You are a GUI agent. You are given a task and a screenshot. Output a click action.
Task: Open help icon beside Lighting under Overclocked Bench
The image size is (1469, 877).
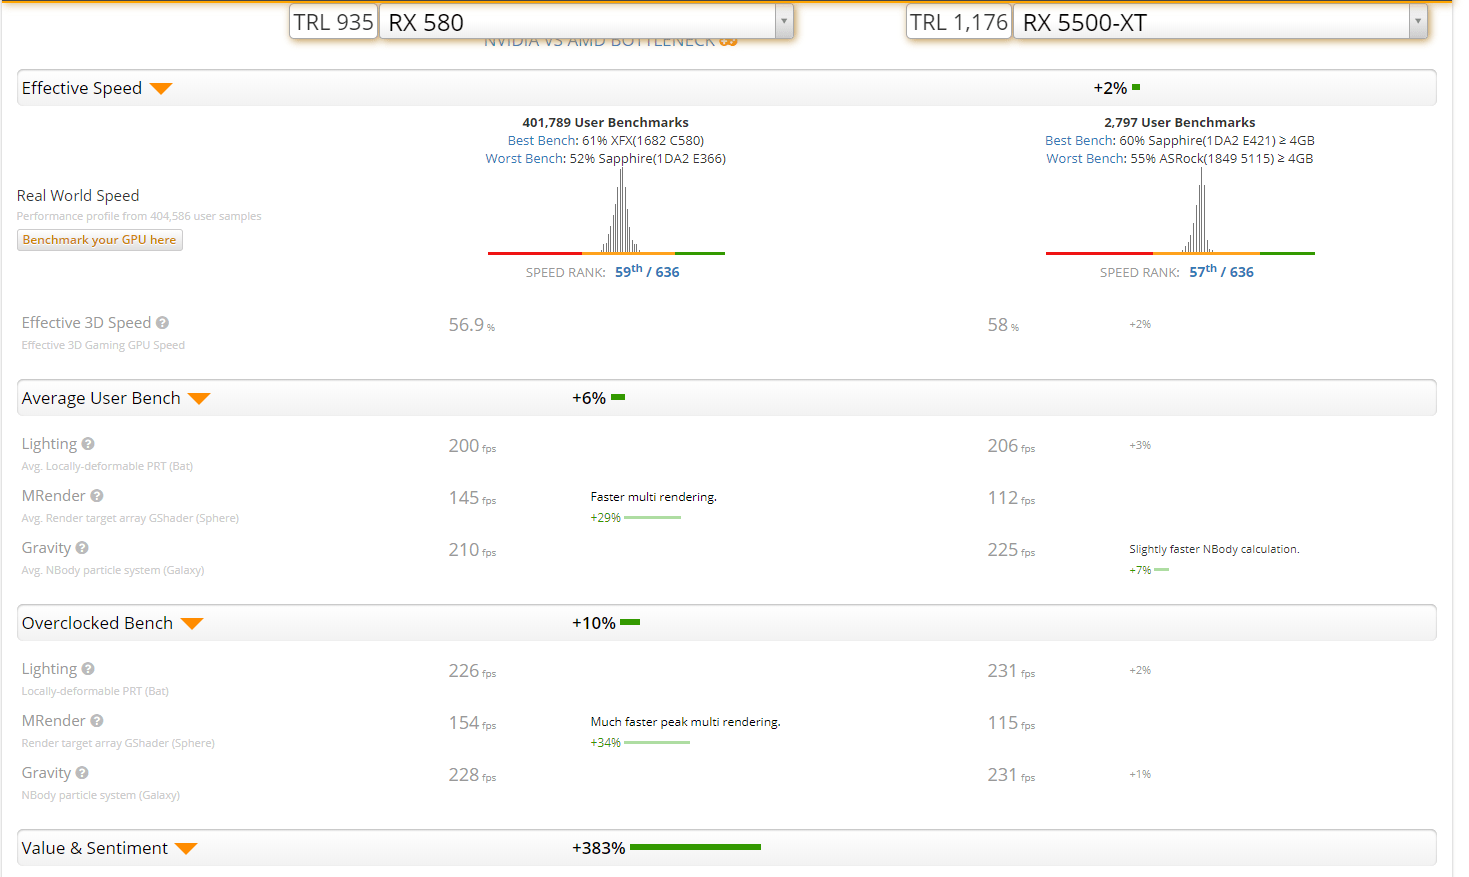coord(88,669)
